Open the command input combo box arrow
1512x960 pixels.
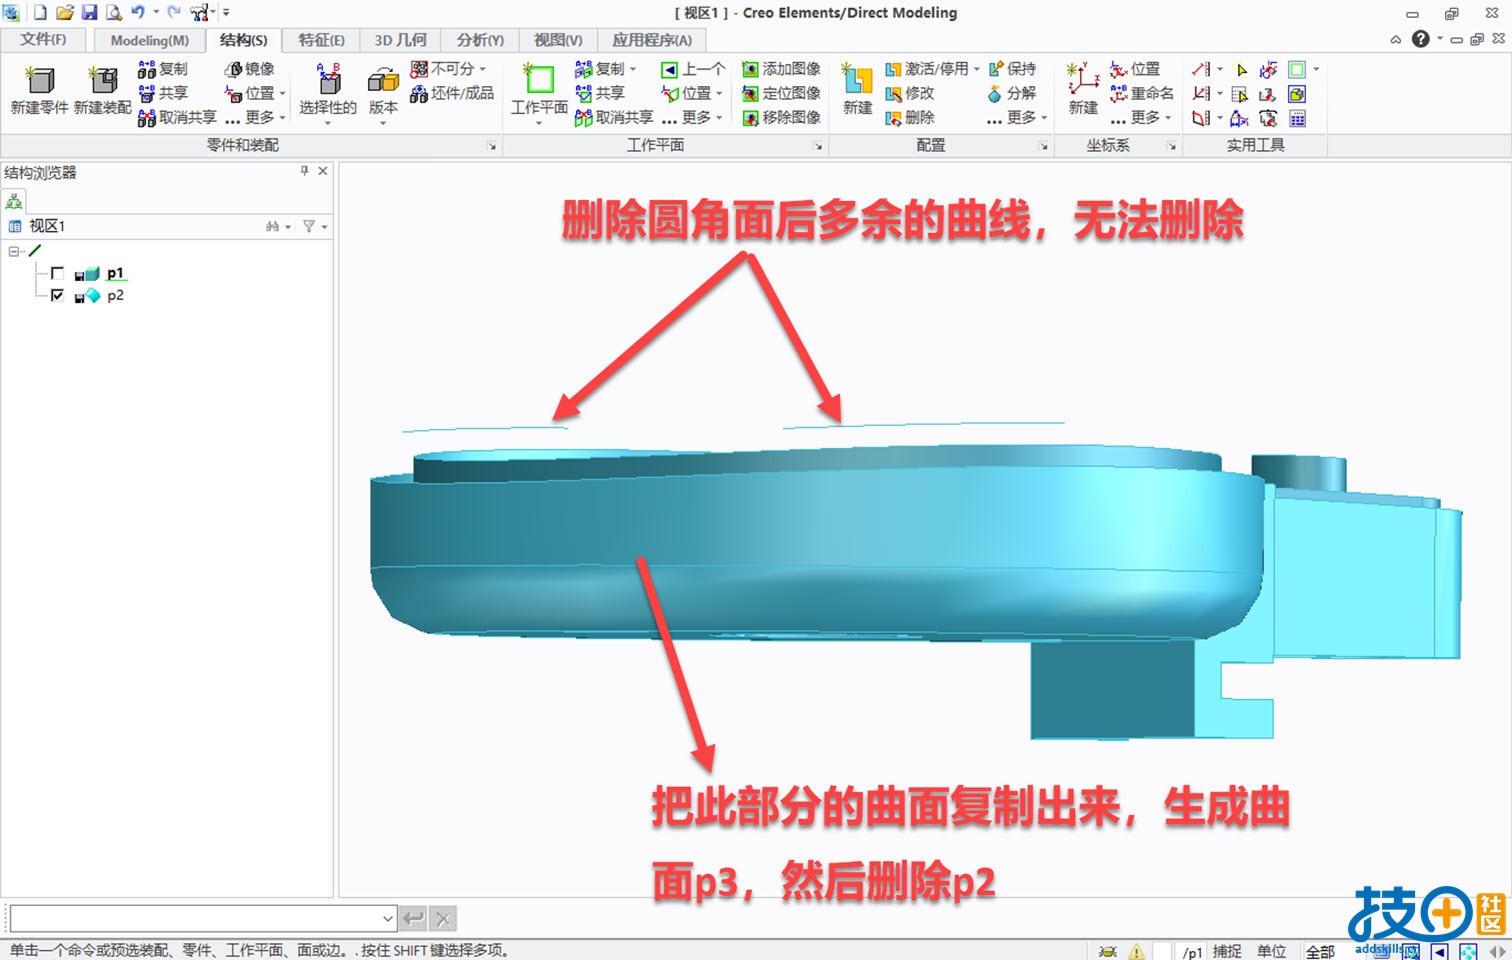pyautogui.click(x=388, y=918)
